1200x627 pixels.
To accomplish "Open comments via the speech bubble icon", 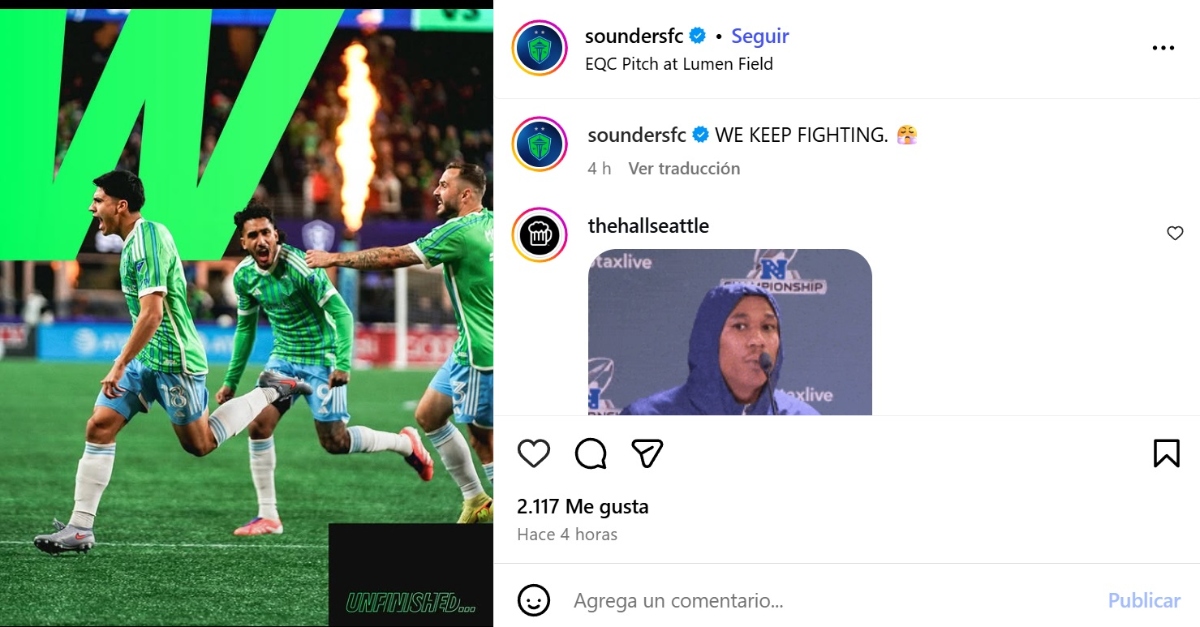I will (591, 454).
